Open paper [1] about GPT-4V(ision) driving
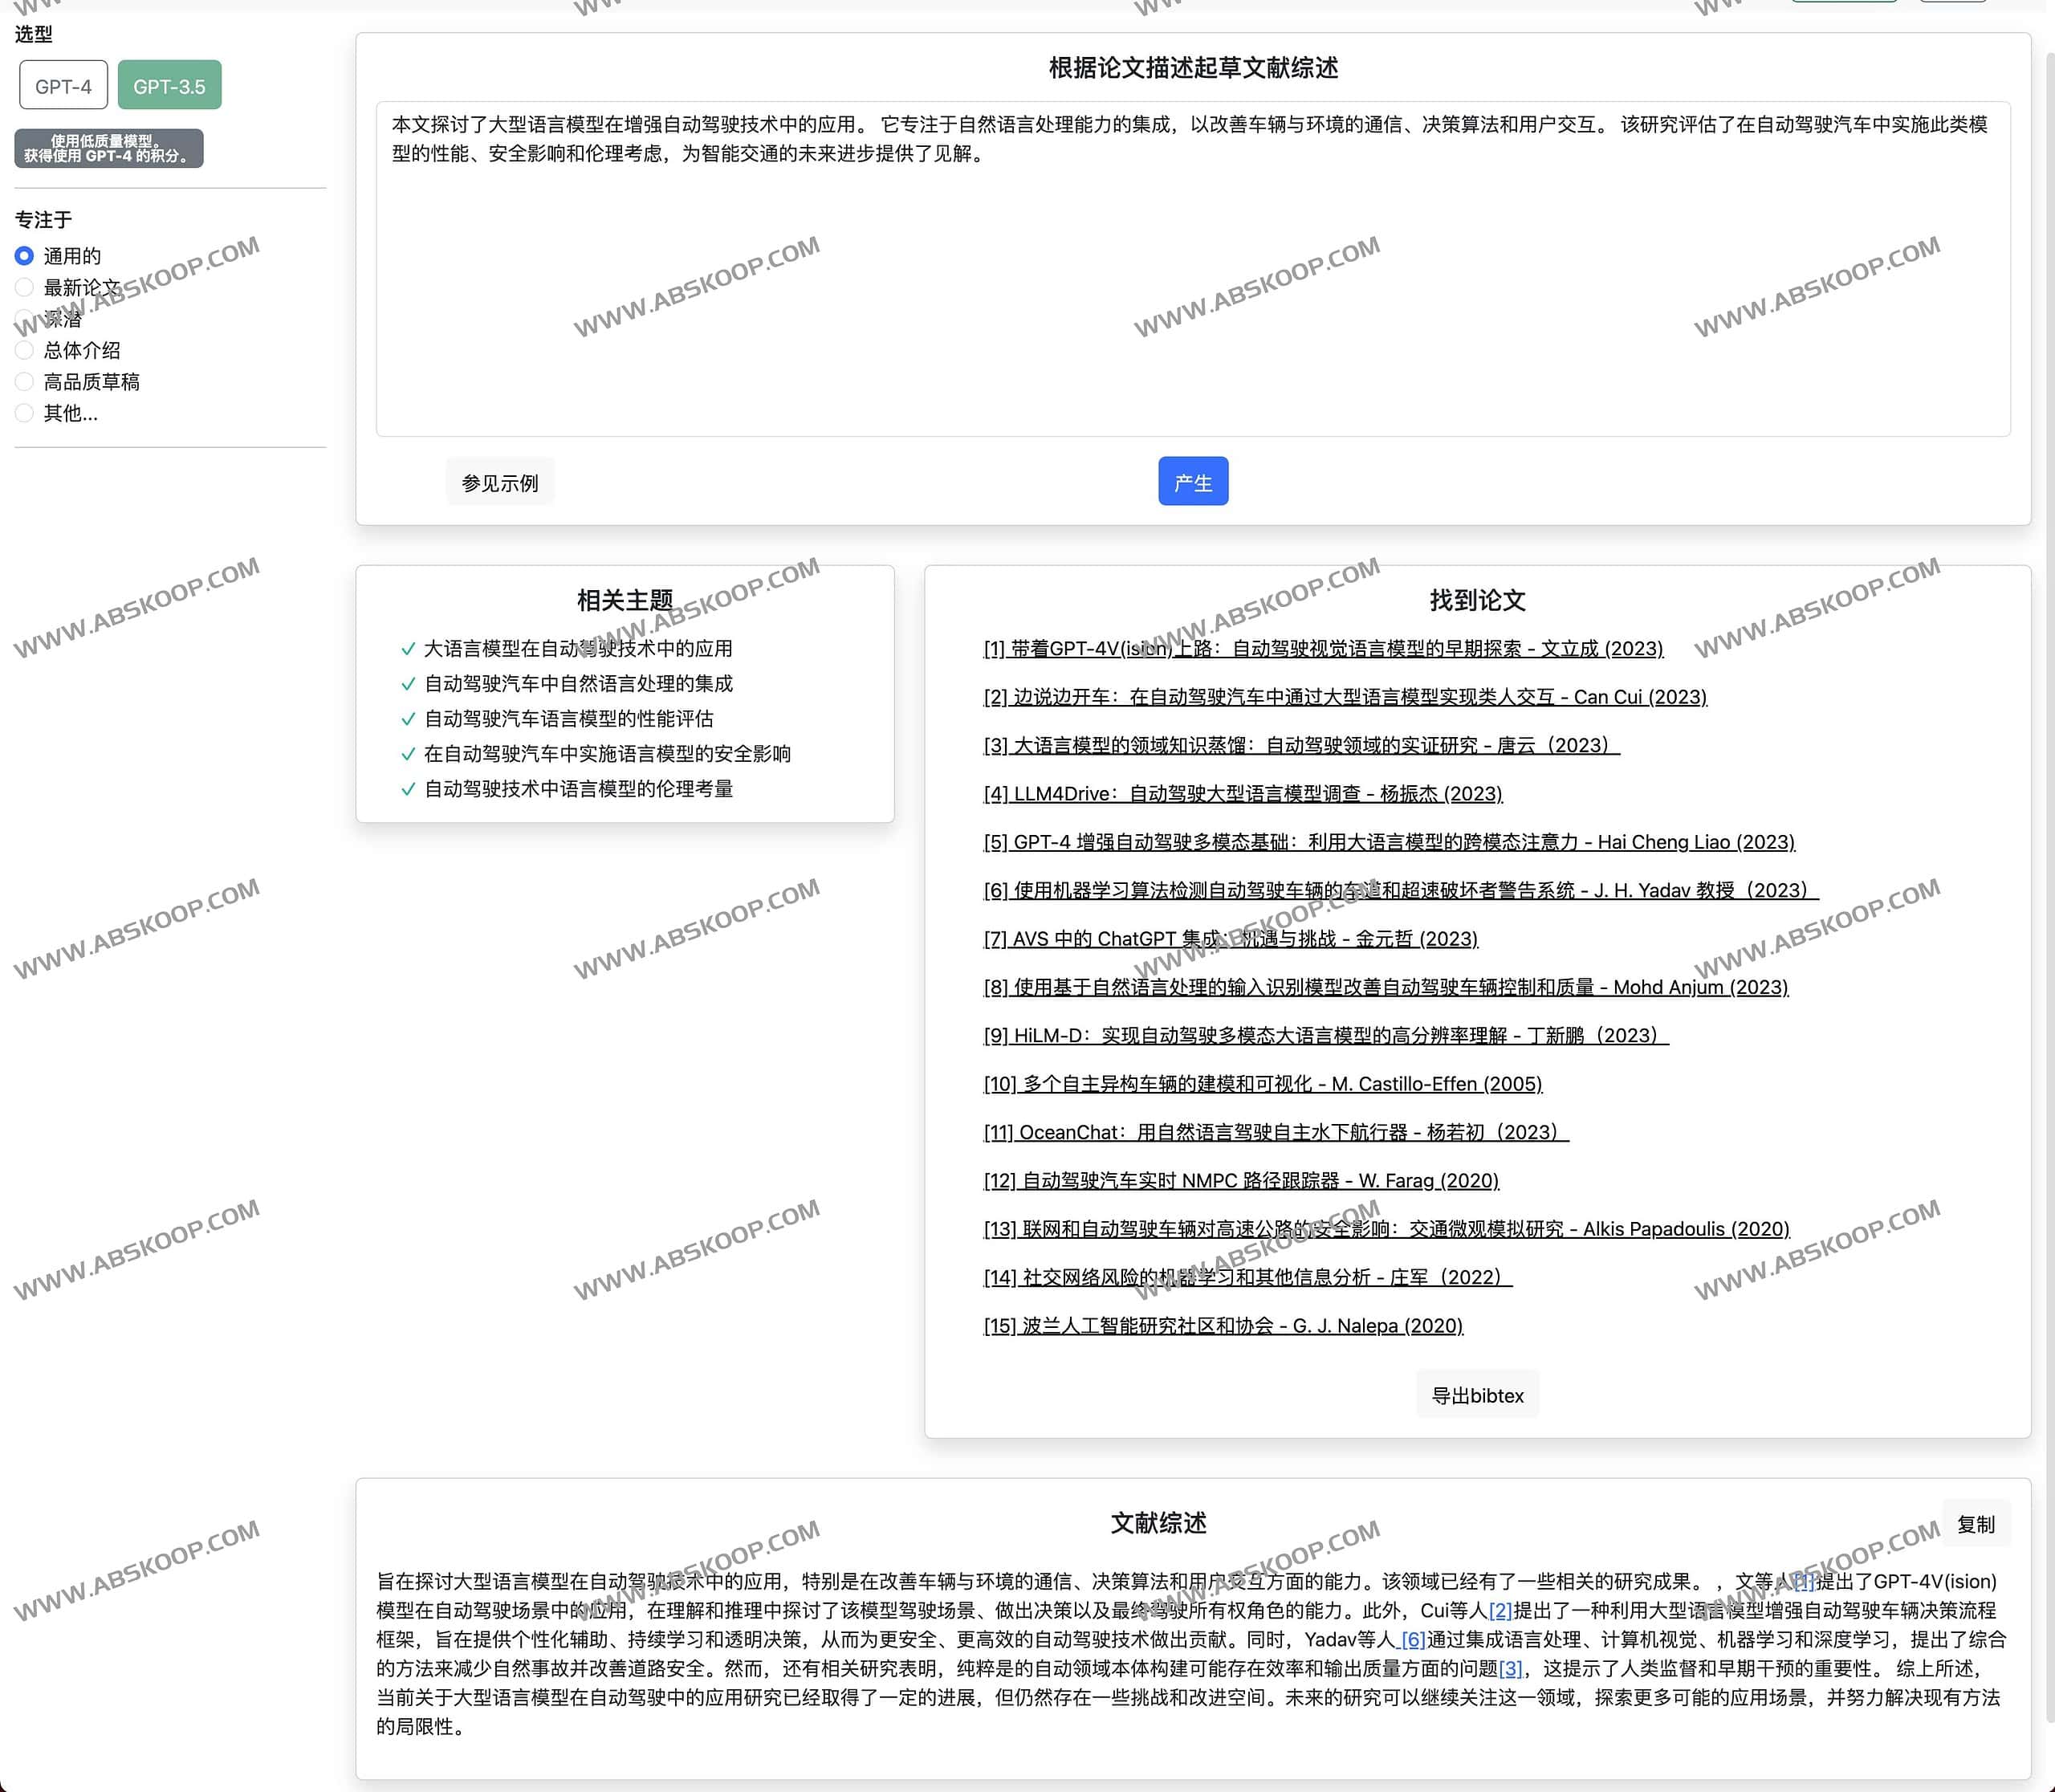Image resolution: width=2055 pixels, height=1792 pixels. click(1322, 649)
